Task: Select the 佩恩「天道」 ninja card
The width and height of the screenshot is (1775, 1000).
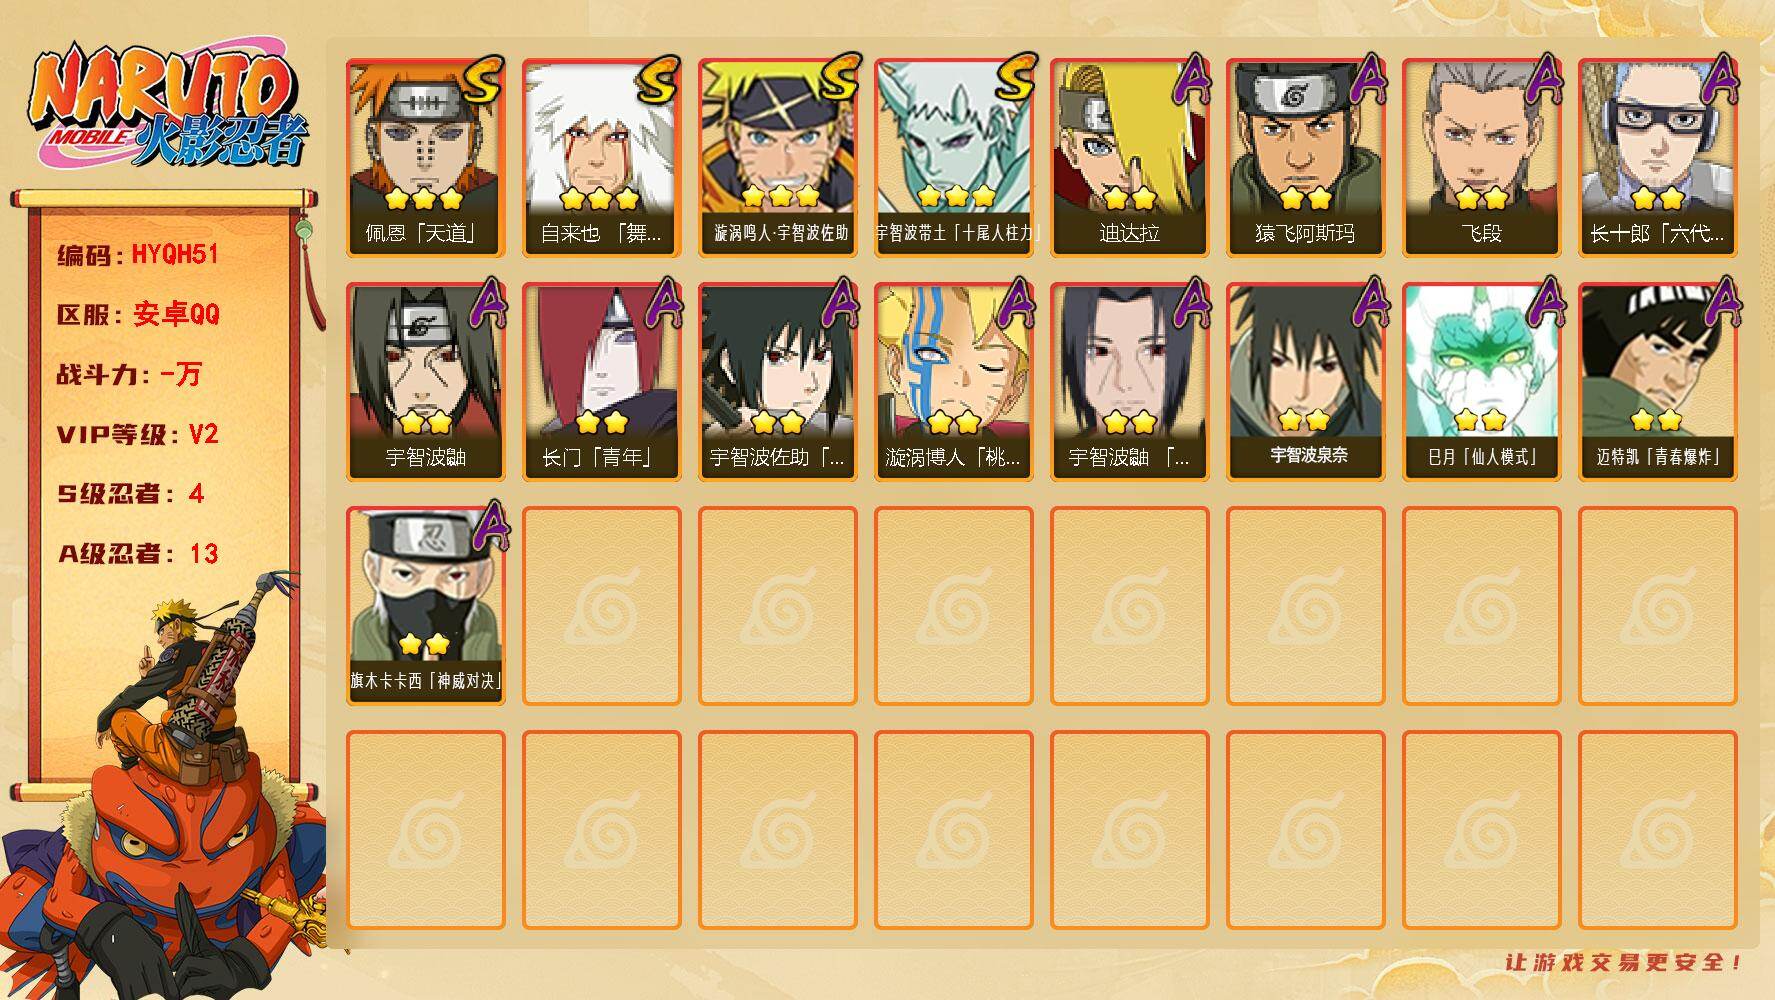Action: point(425,158)
